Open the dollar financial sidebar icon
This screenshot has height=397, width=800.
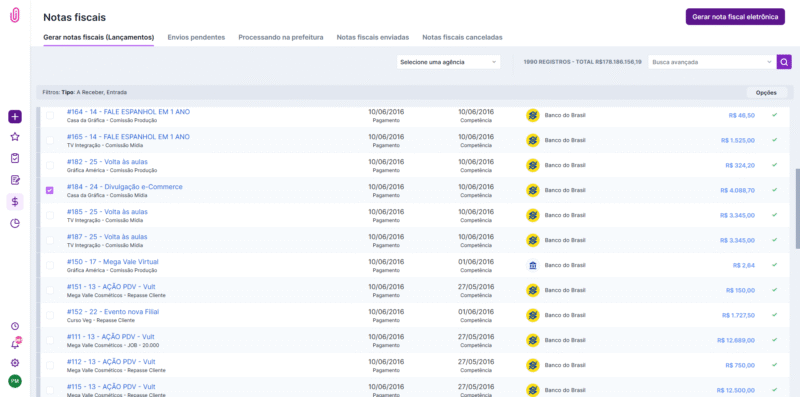(15, 202)
